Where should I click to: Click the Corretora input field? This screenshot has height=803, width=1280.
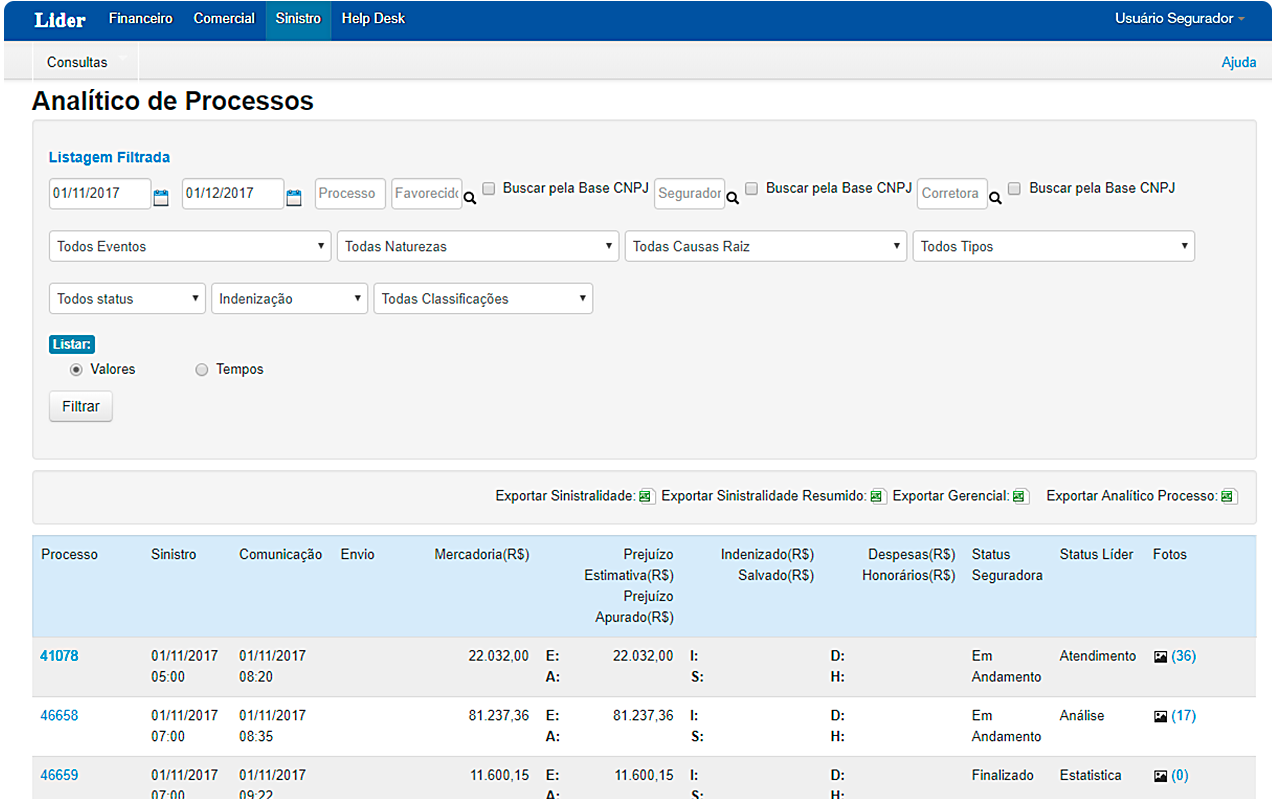click(x=953, y=193)
